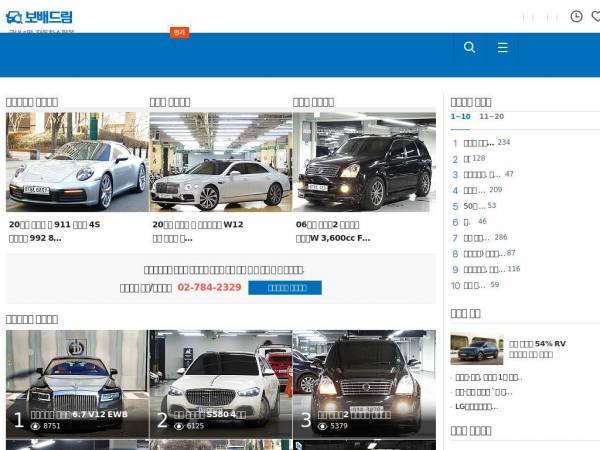The height and width of the screenshot is (450, 600).
Task: Open the hamburger menu icon
Action: 502,47
